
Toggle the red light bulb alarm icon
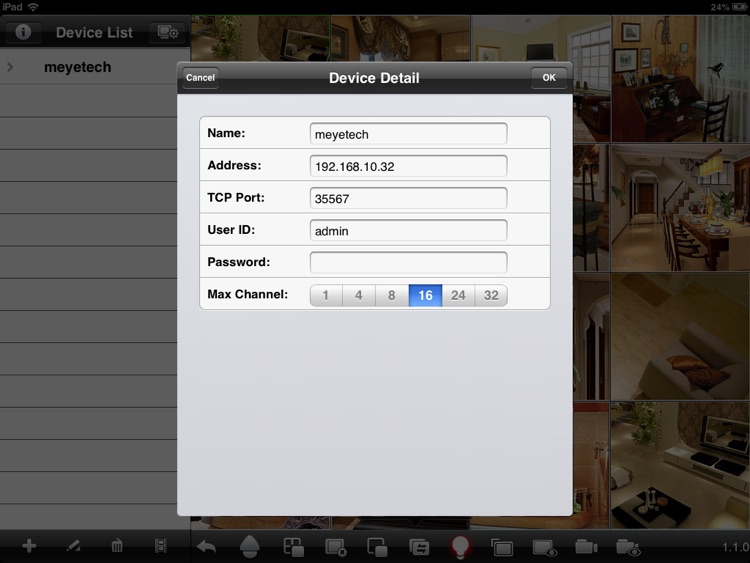[x=460, y=547]
